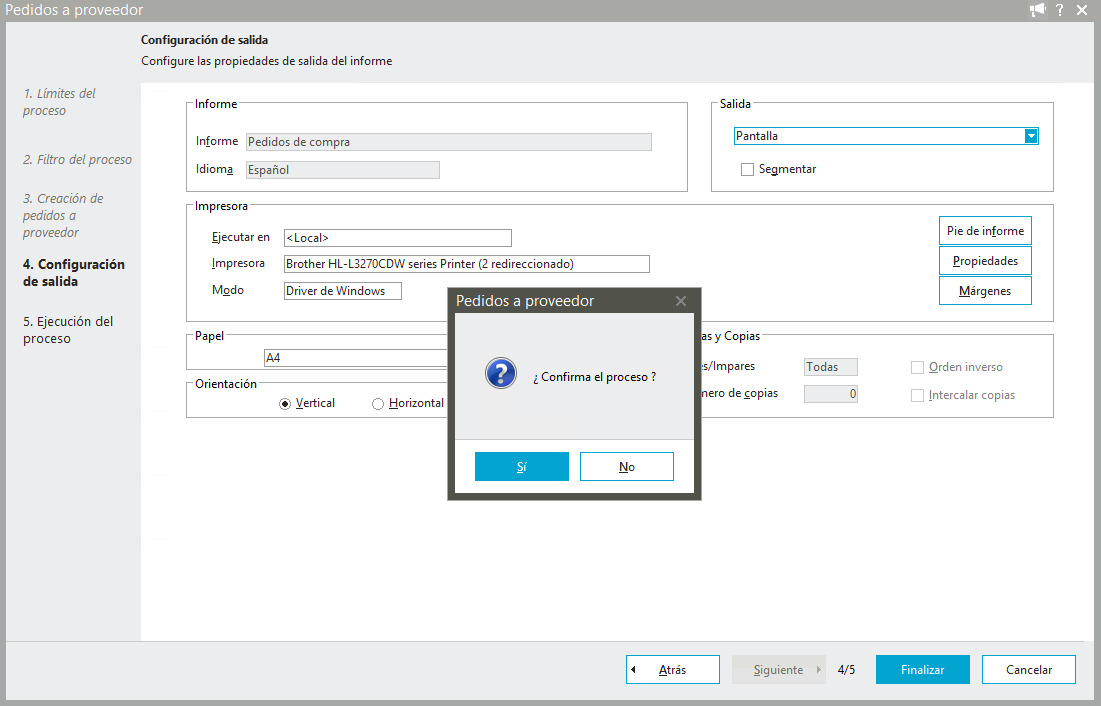Screen dimensions: 1101x706
Task: Open the Márgenes settings
Action: pos(985,291)
